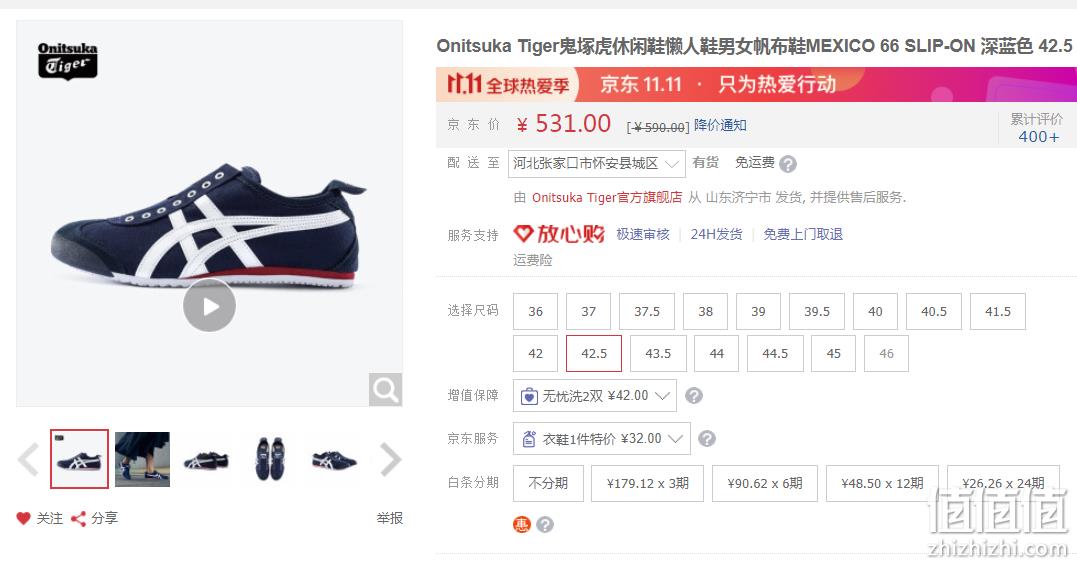This screenshot has width=1077, height=566.
Task: Open the Onitsuka Tiger官方旗舰店 store link
Action: tap(606, 198)
